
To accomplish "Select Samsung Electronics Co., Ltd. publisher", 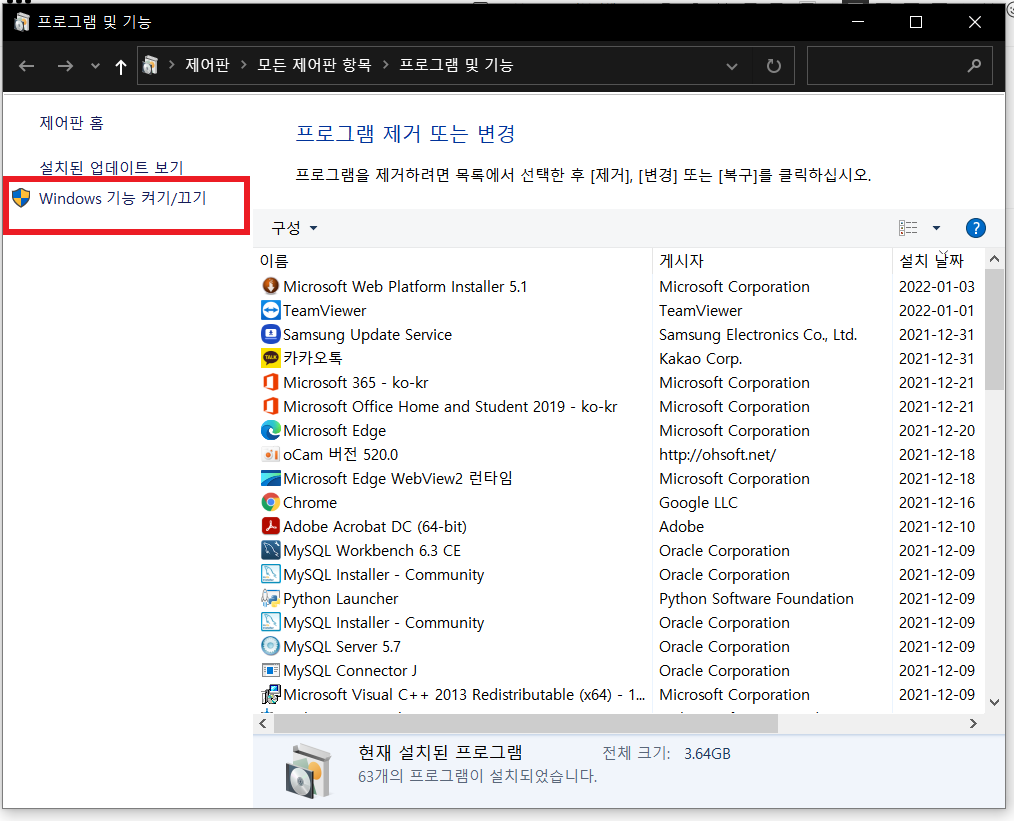I will click(758, 334).
